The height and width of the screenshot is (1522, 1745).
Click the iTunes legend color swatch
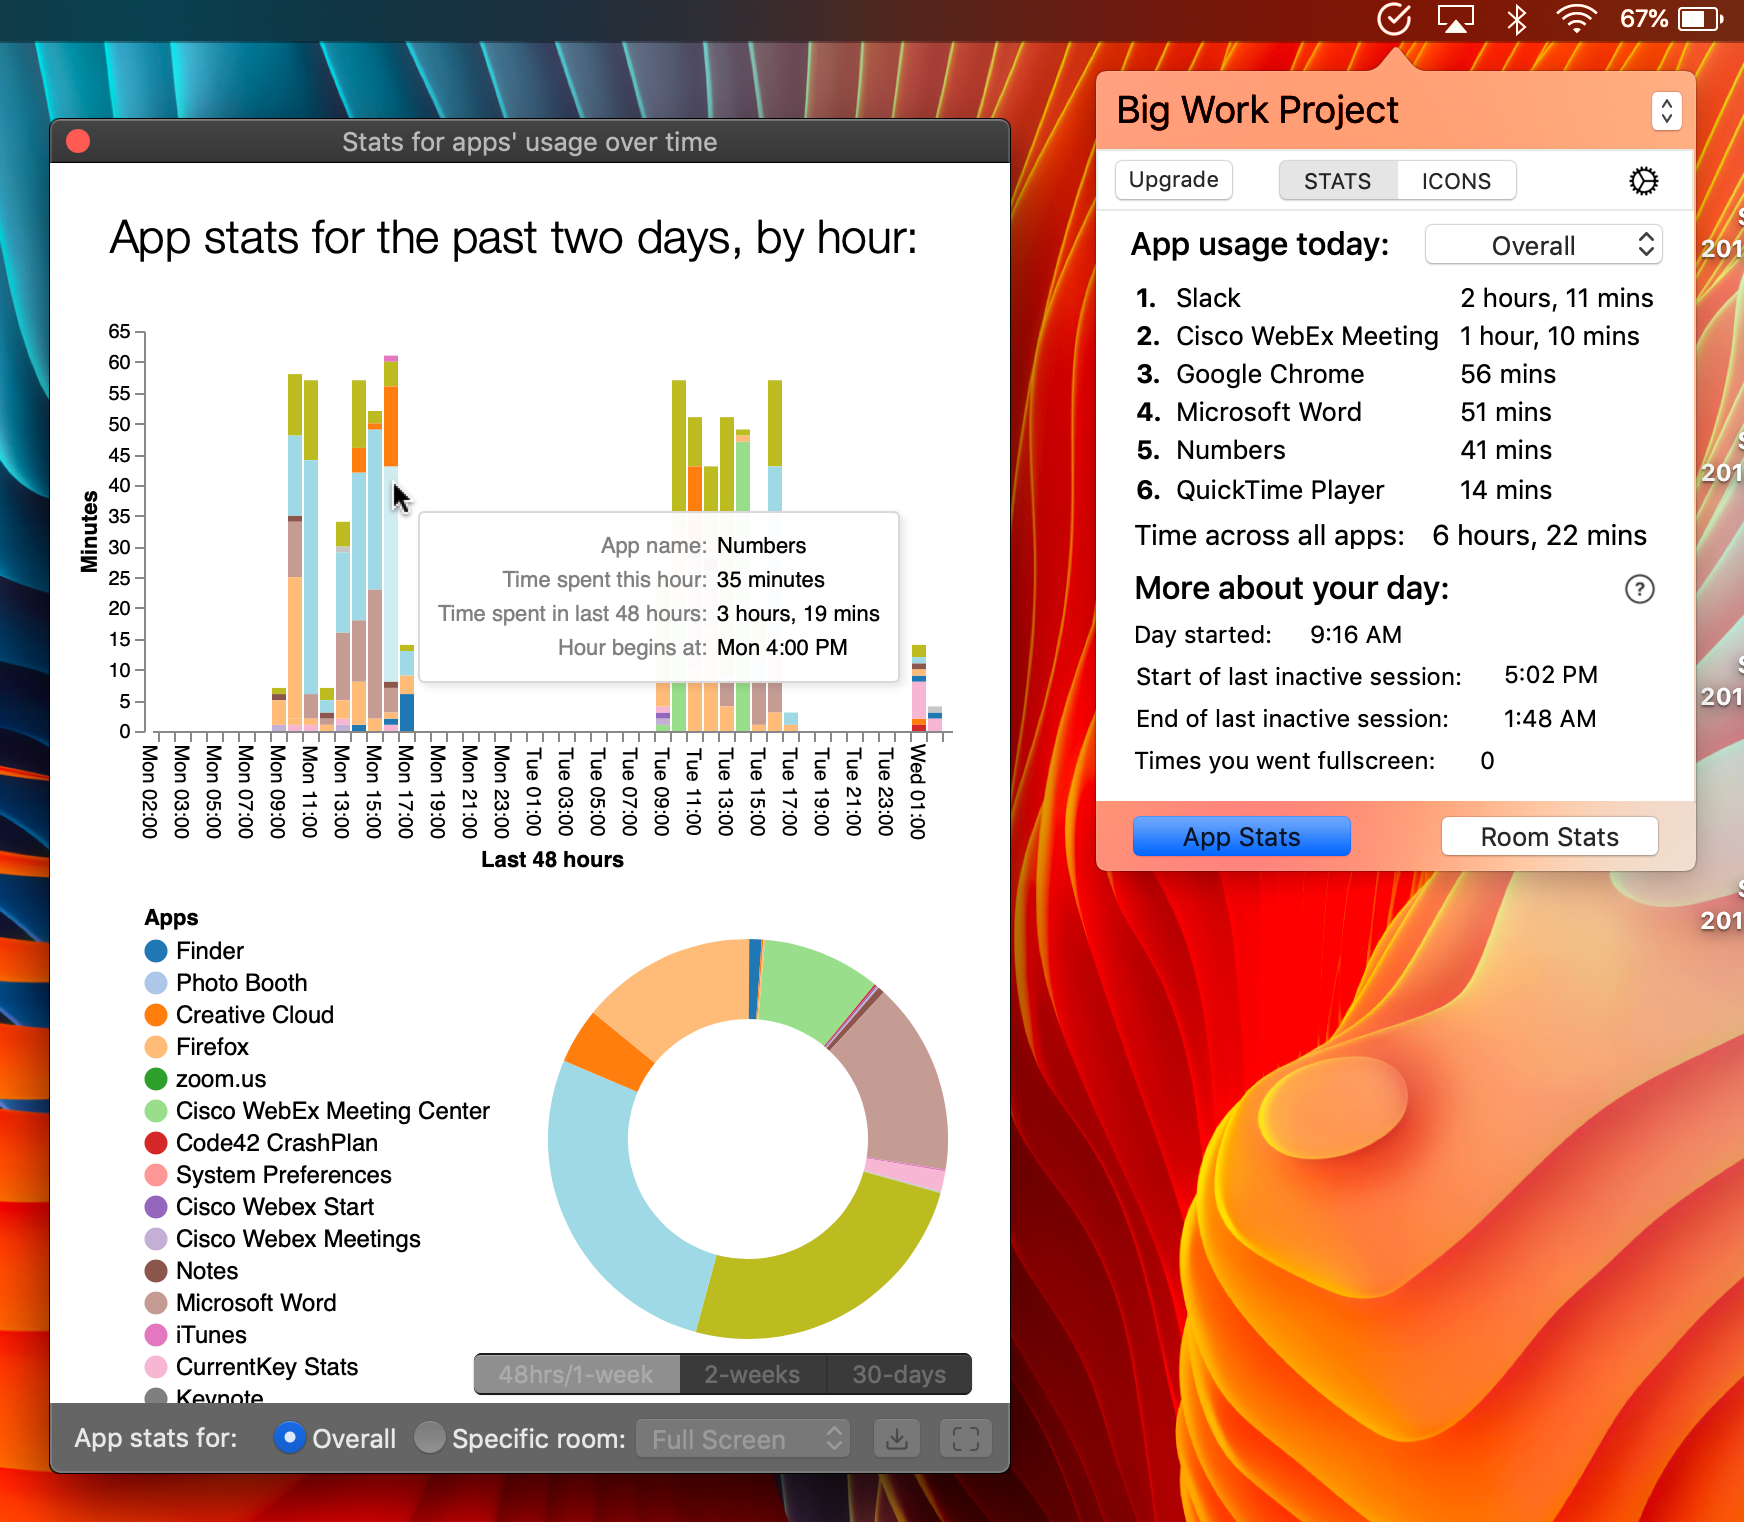coord(156,1335)
